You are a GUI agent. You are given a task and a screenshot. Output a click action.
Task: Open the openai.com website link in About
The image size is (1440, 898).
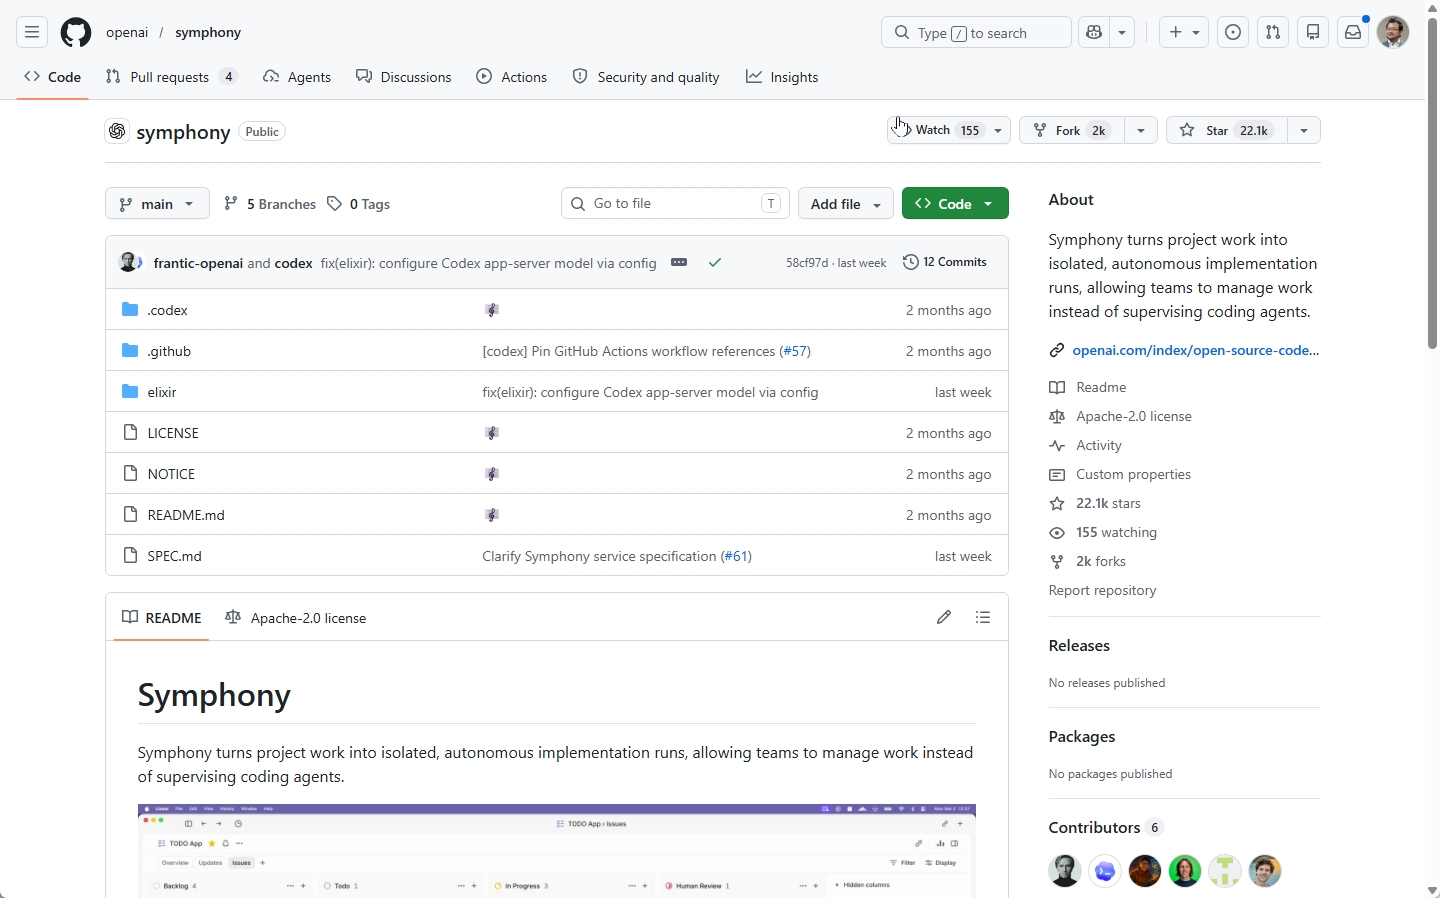click(1195, 350)
